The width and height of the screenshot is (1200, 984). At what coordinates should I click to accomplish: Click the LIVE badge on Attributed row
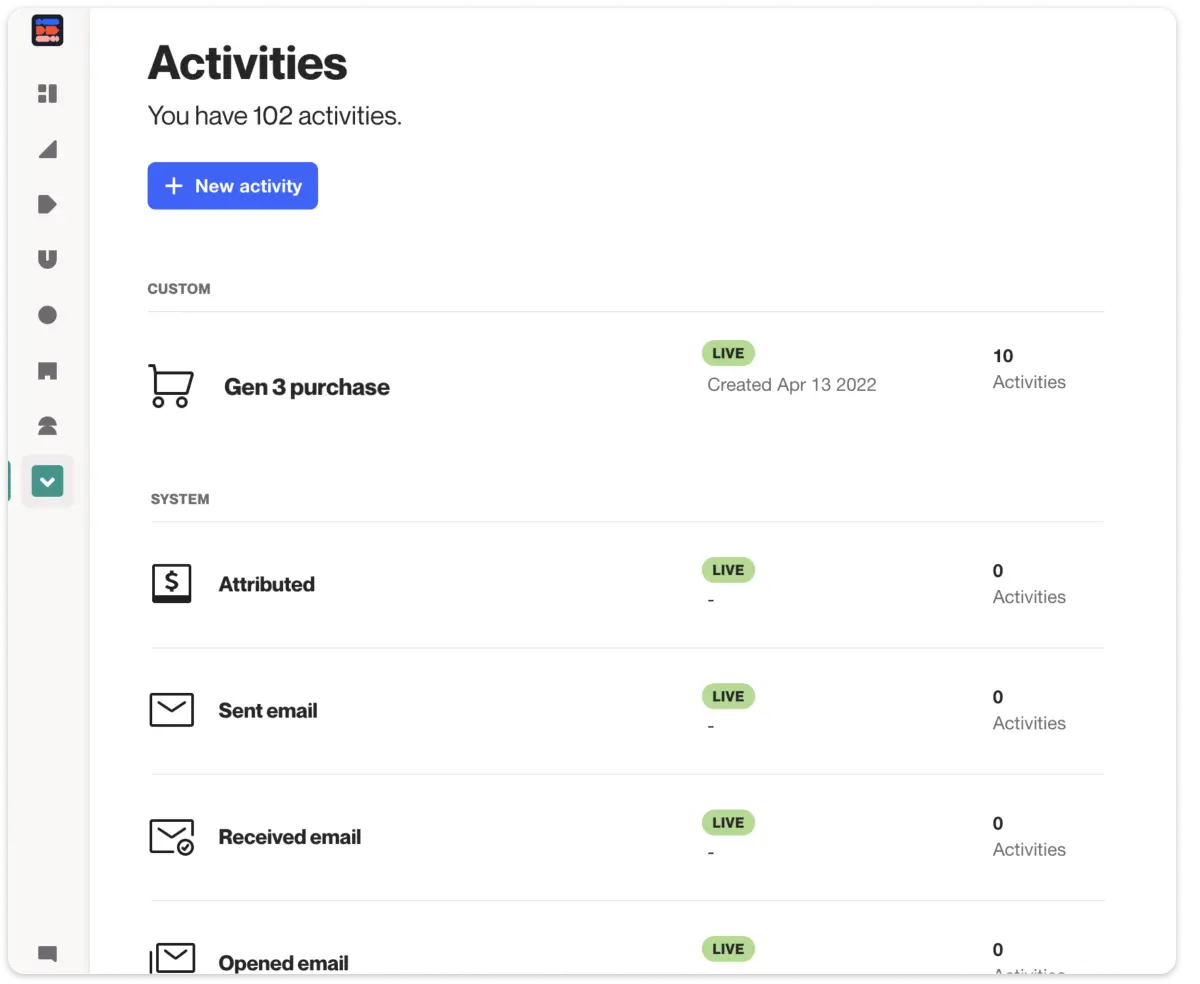click(x=728, y=570)
